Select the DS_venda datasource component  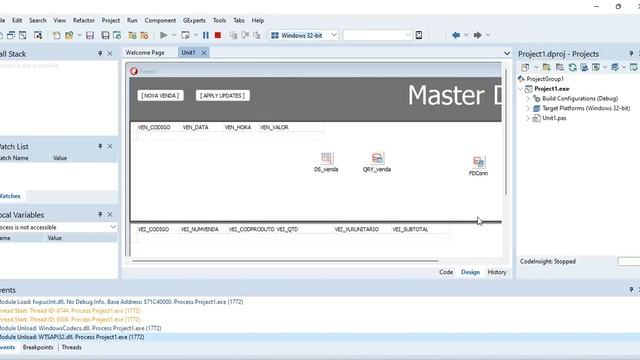[x=327, y=162]
